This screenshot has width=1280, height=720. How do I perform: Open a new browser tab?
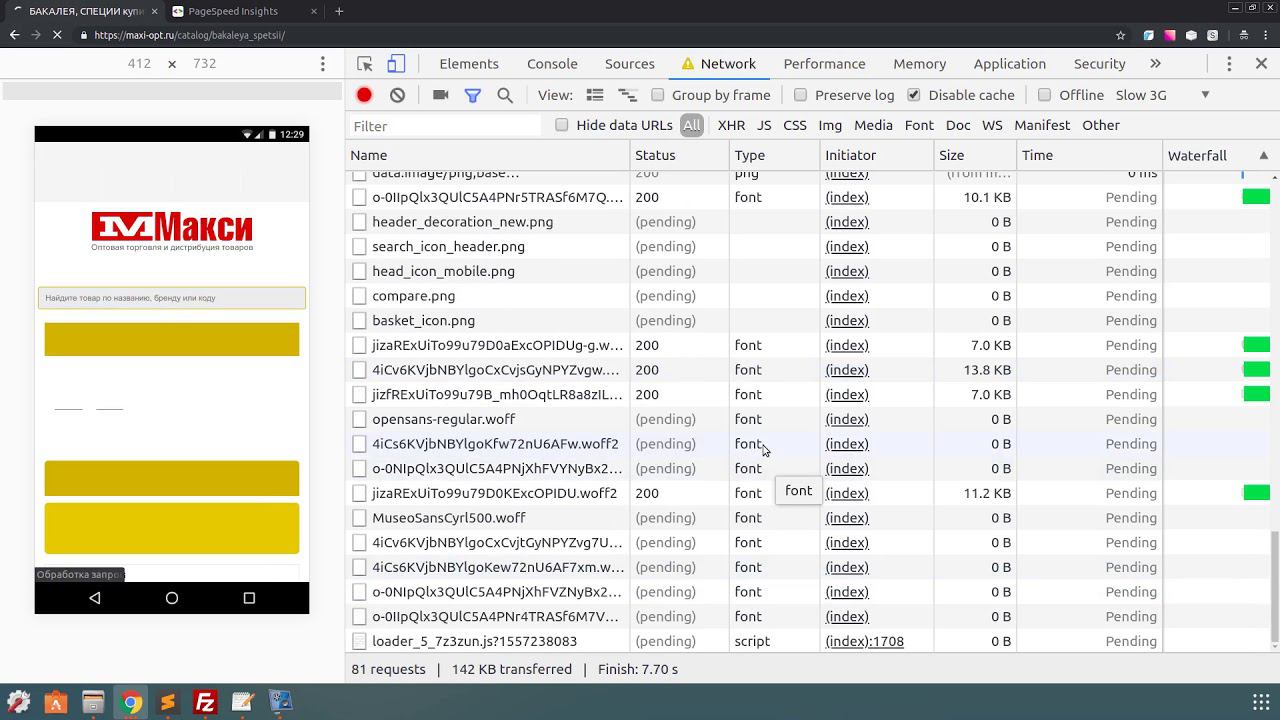(339, 11)
